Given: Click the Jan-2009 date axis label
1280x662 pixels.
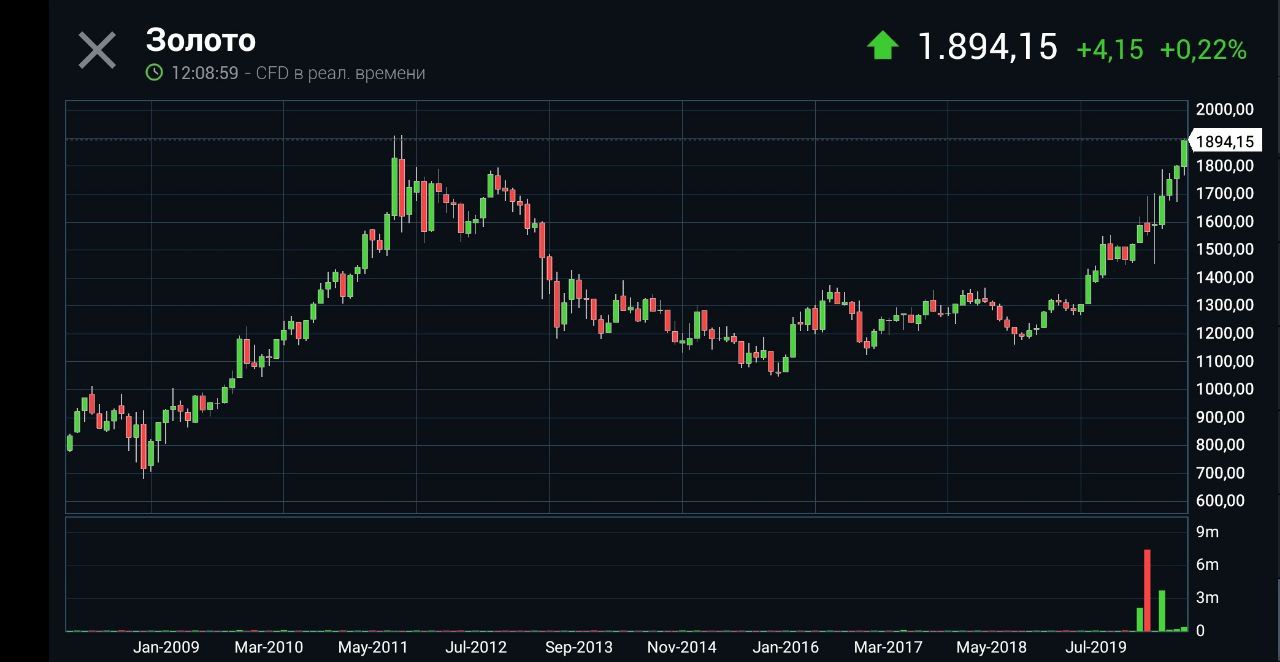Looking at the screenshot, I should (x=166, y=647).
